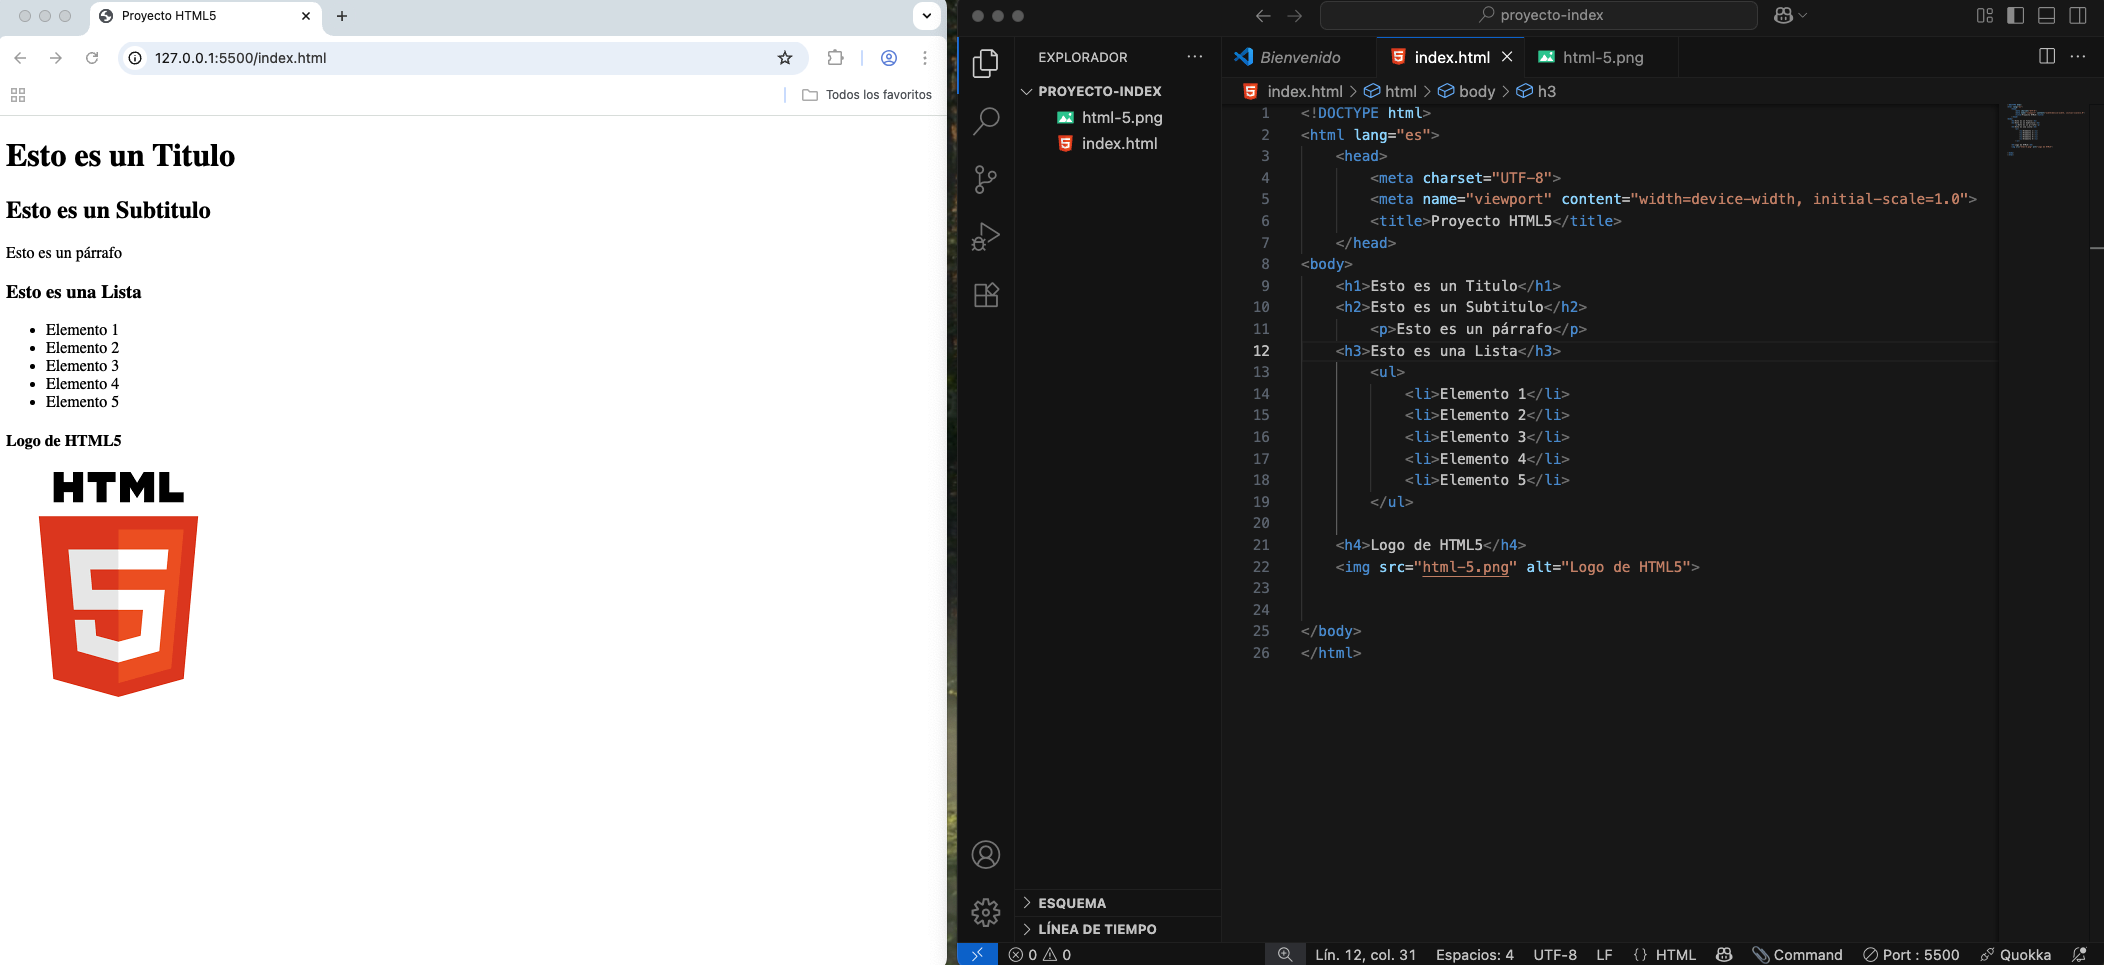Click the Quokka status bar item
The height and width of the screenshot is (965, 2104).
pyautogui.click(x=2017, y=954)
